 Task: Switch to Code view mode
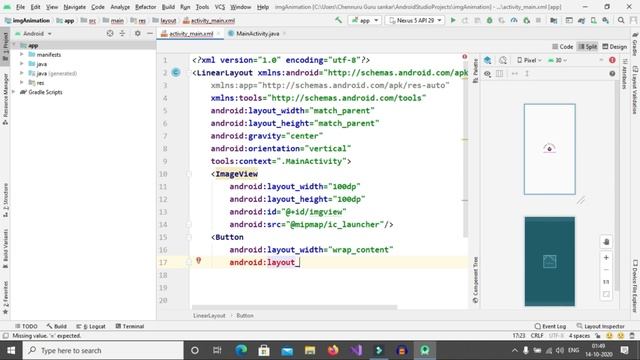click(562, 47)
